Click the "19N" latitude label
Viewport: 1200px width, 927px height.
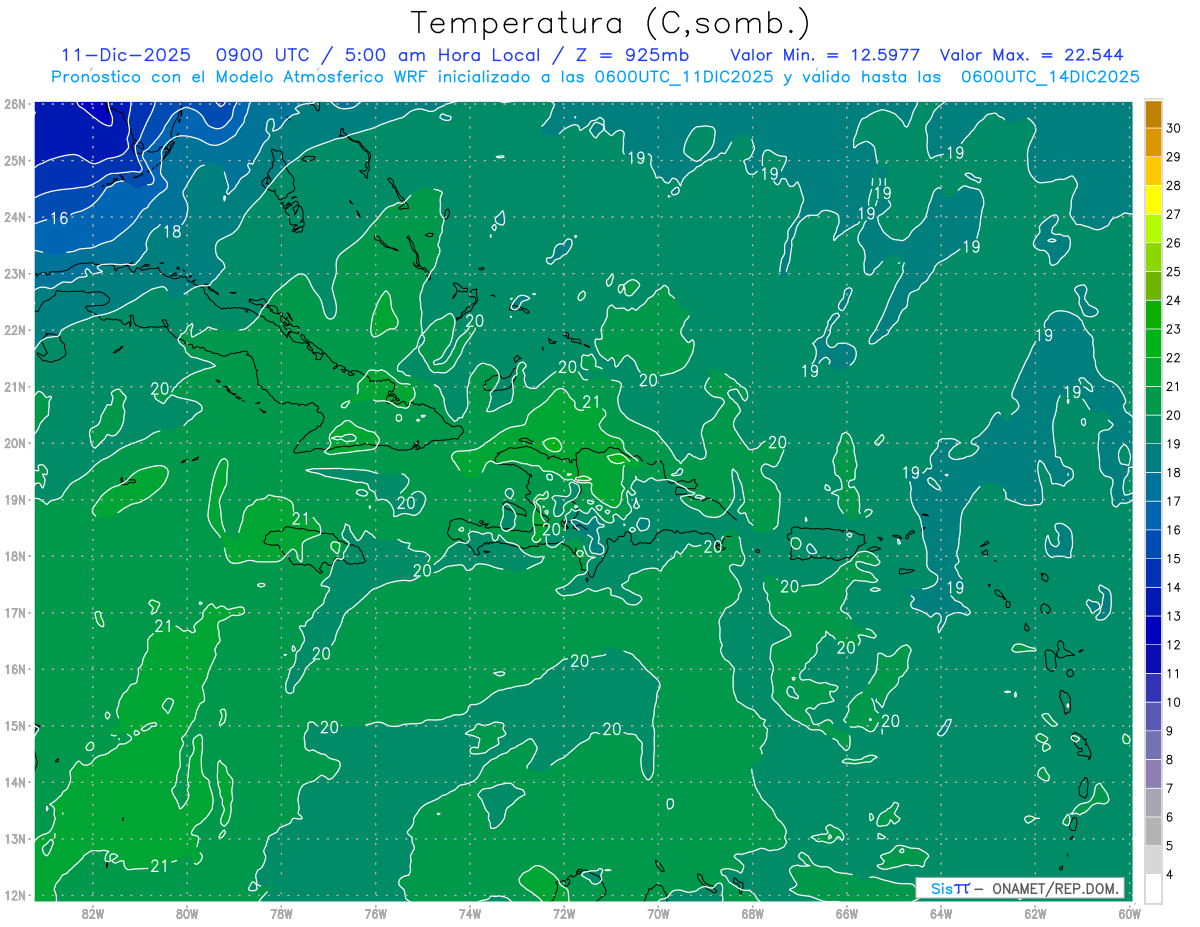(15, 500)
